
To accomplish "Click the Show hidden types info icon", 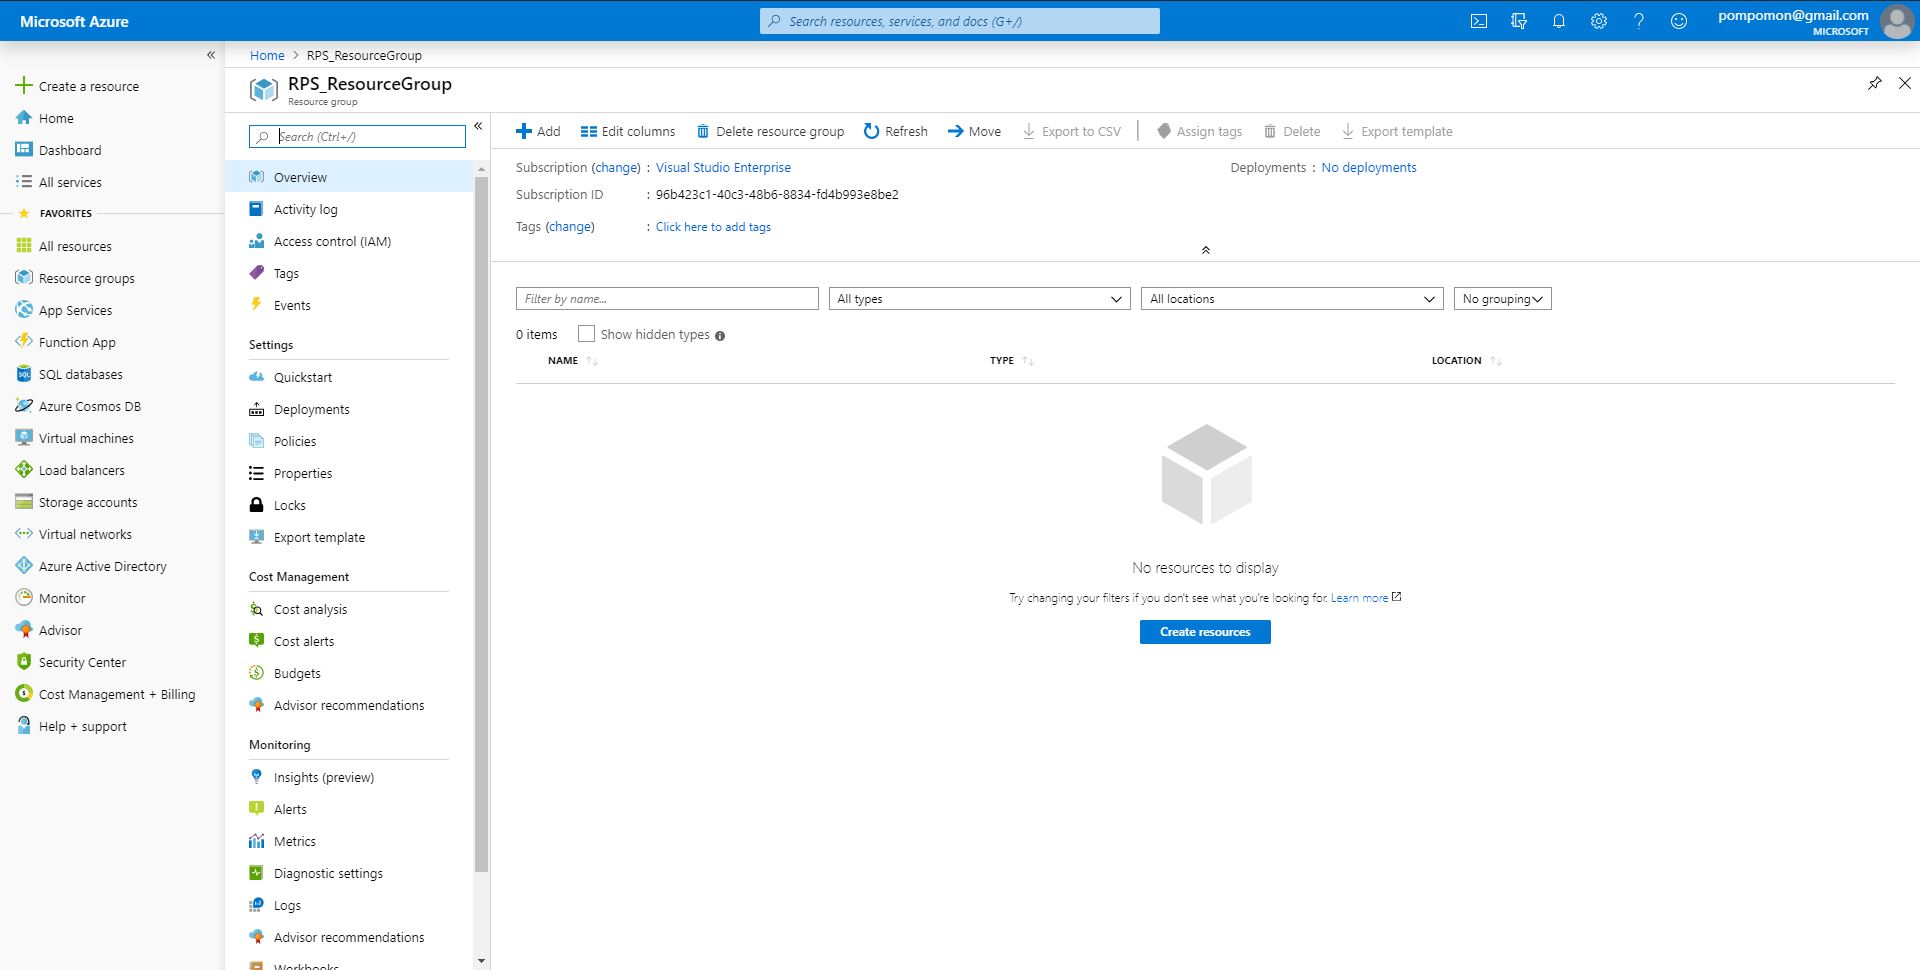I will pyautogui.click(x=720, y=336).
